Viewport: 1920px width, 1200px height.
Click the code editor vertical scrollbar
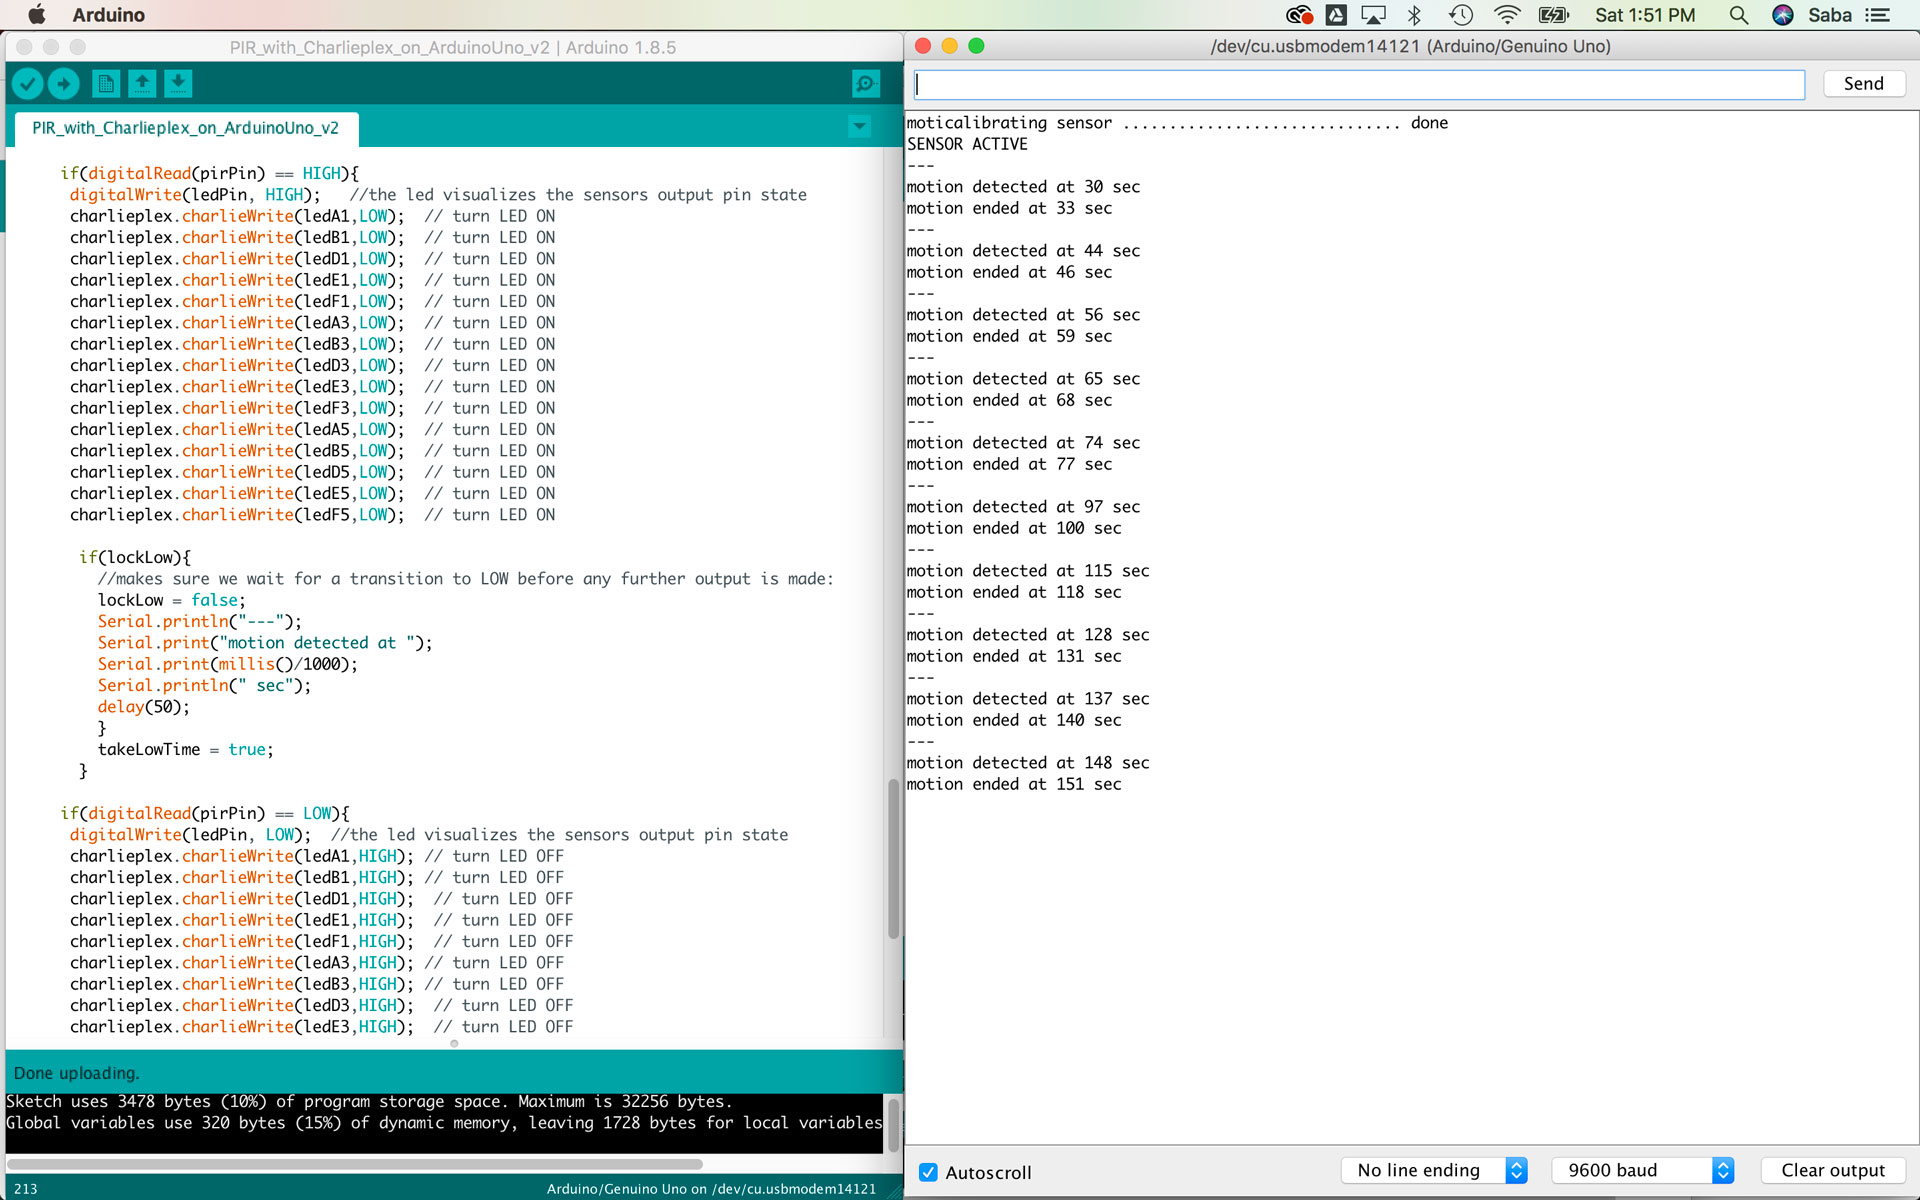pos(893,858)
